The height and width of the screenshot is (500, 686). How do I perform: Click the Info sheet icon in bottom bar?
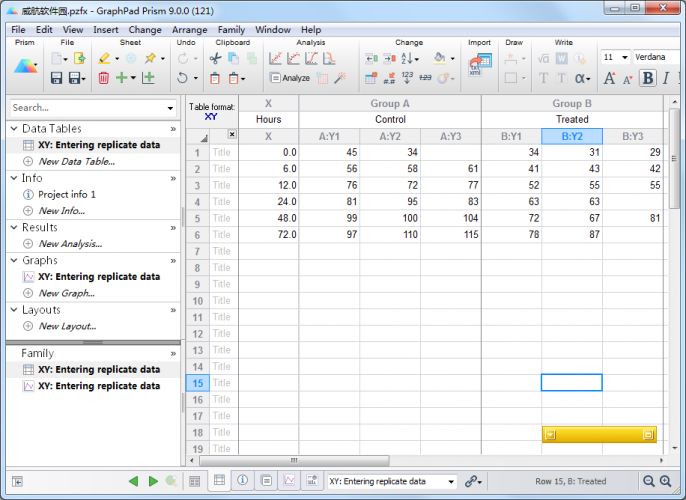(242, 480)
